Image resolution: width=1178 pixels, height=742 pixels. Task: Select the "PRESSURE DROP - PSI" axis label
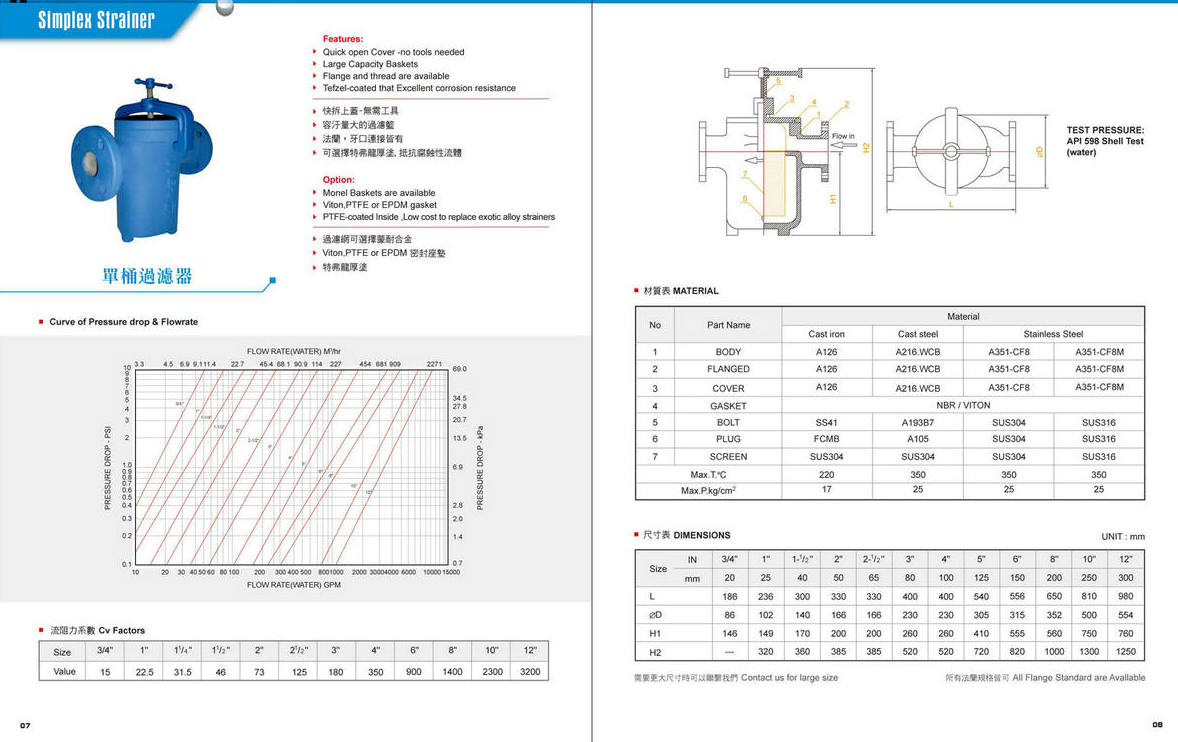click(x=107, y=469)
